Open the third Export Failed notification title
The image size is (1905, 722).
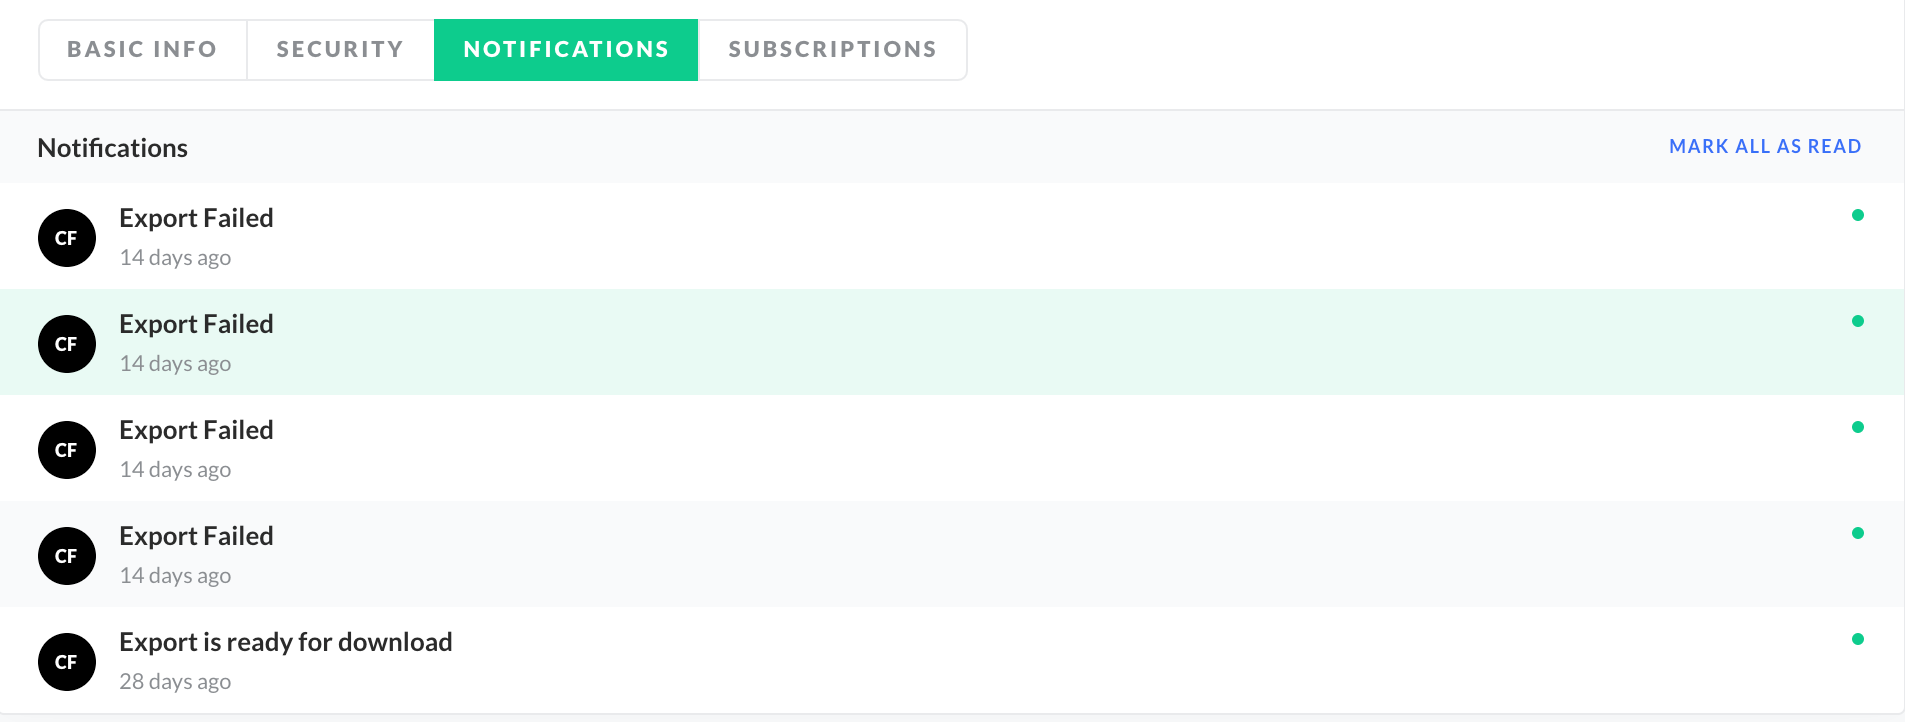(x=196, y=430)
